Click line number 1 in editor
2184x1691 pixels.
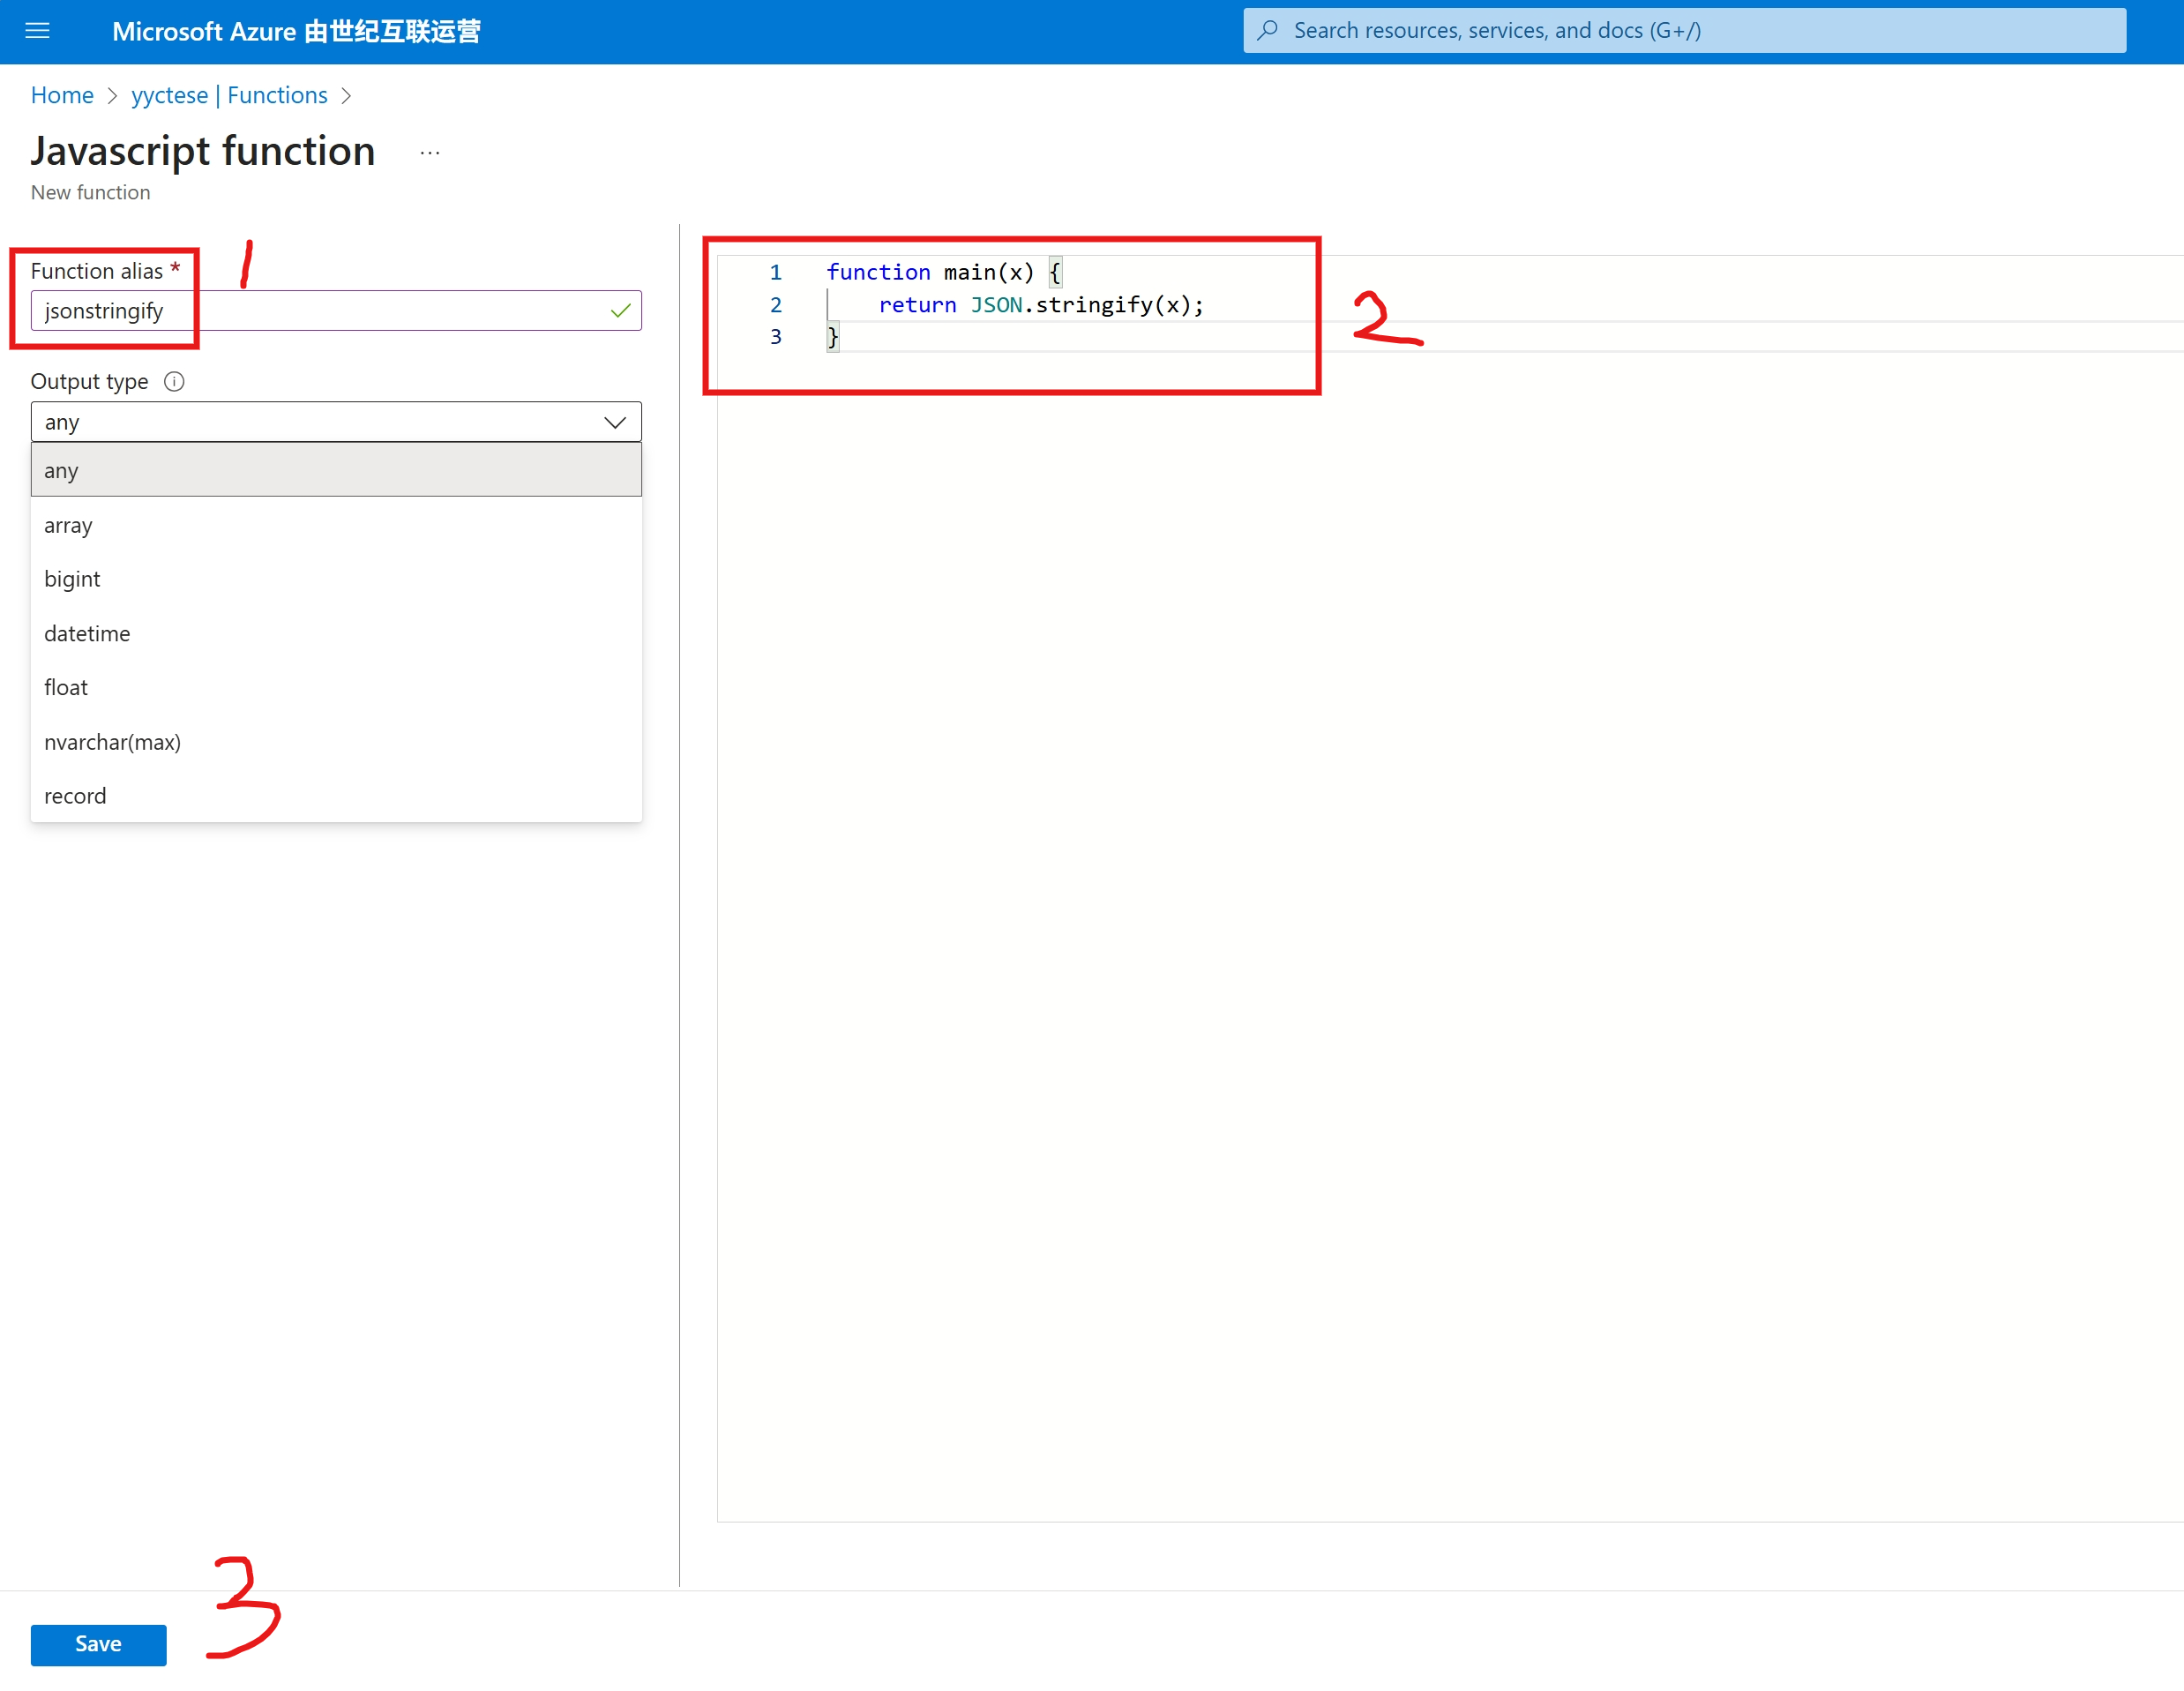(x=775, y=272)
